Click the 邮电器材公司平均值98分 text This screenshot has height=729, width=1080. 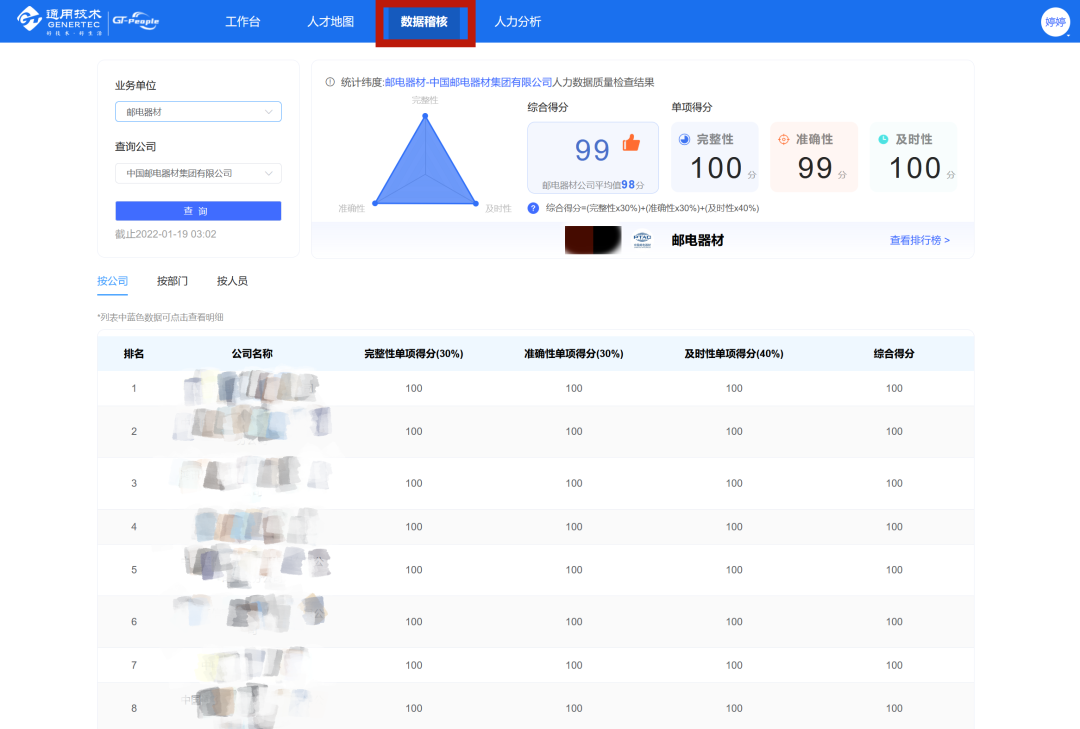coord(593,185)
